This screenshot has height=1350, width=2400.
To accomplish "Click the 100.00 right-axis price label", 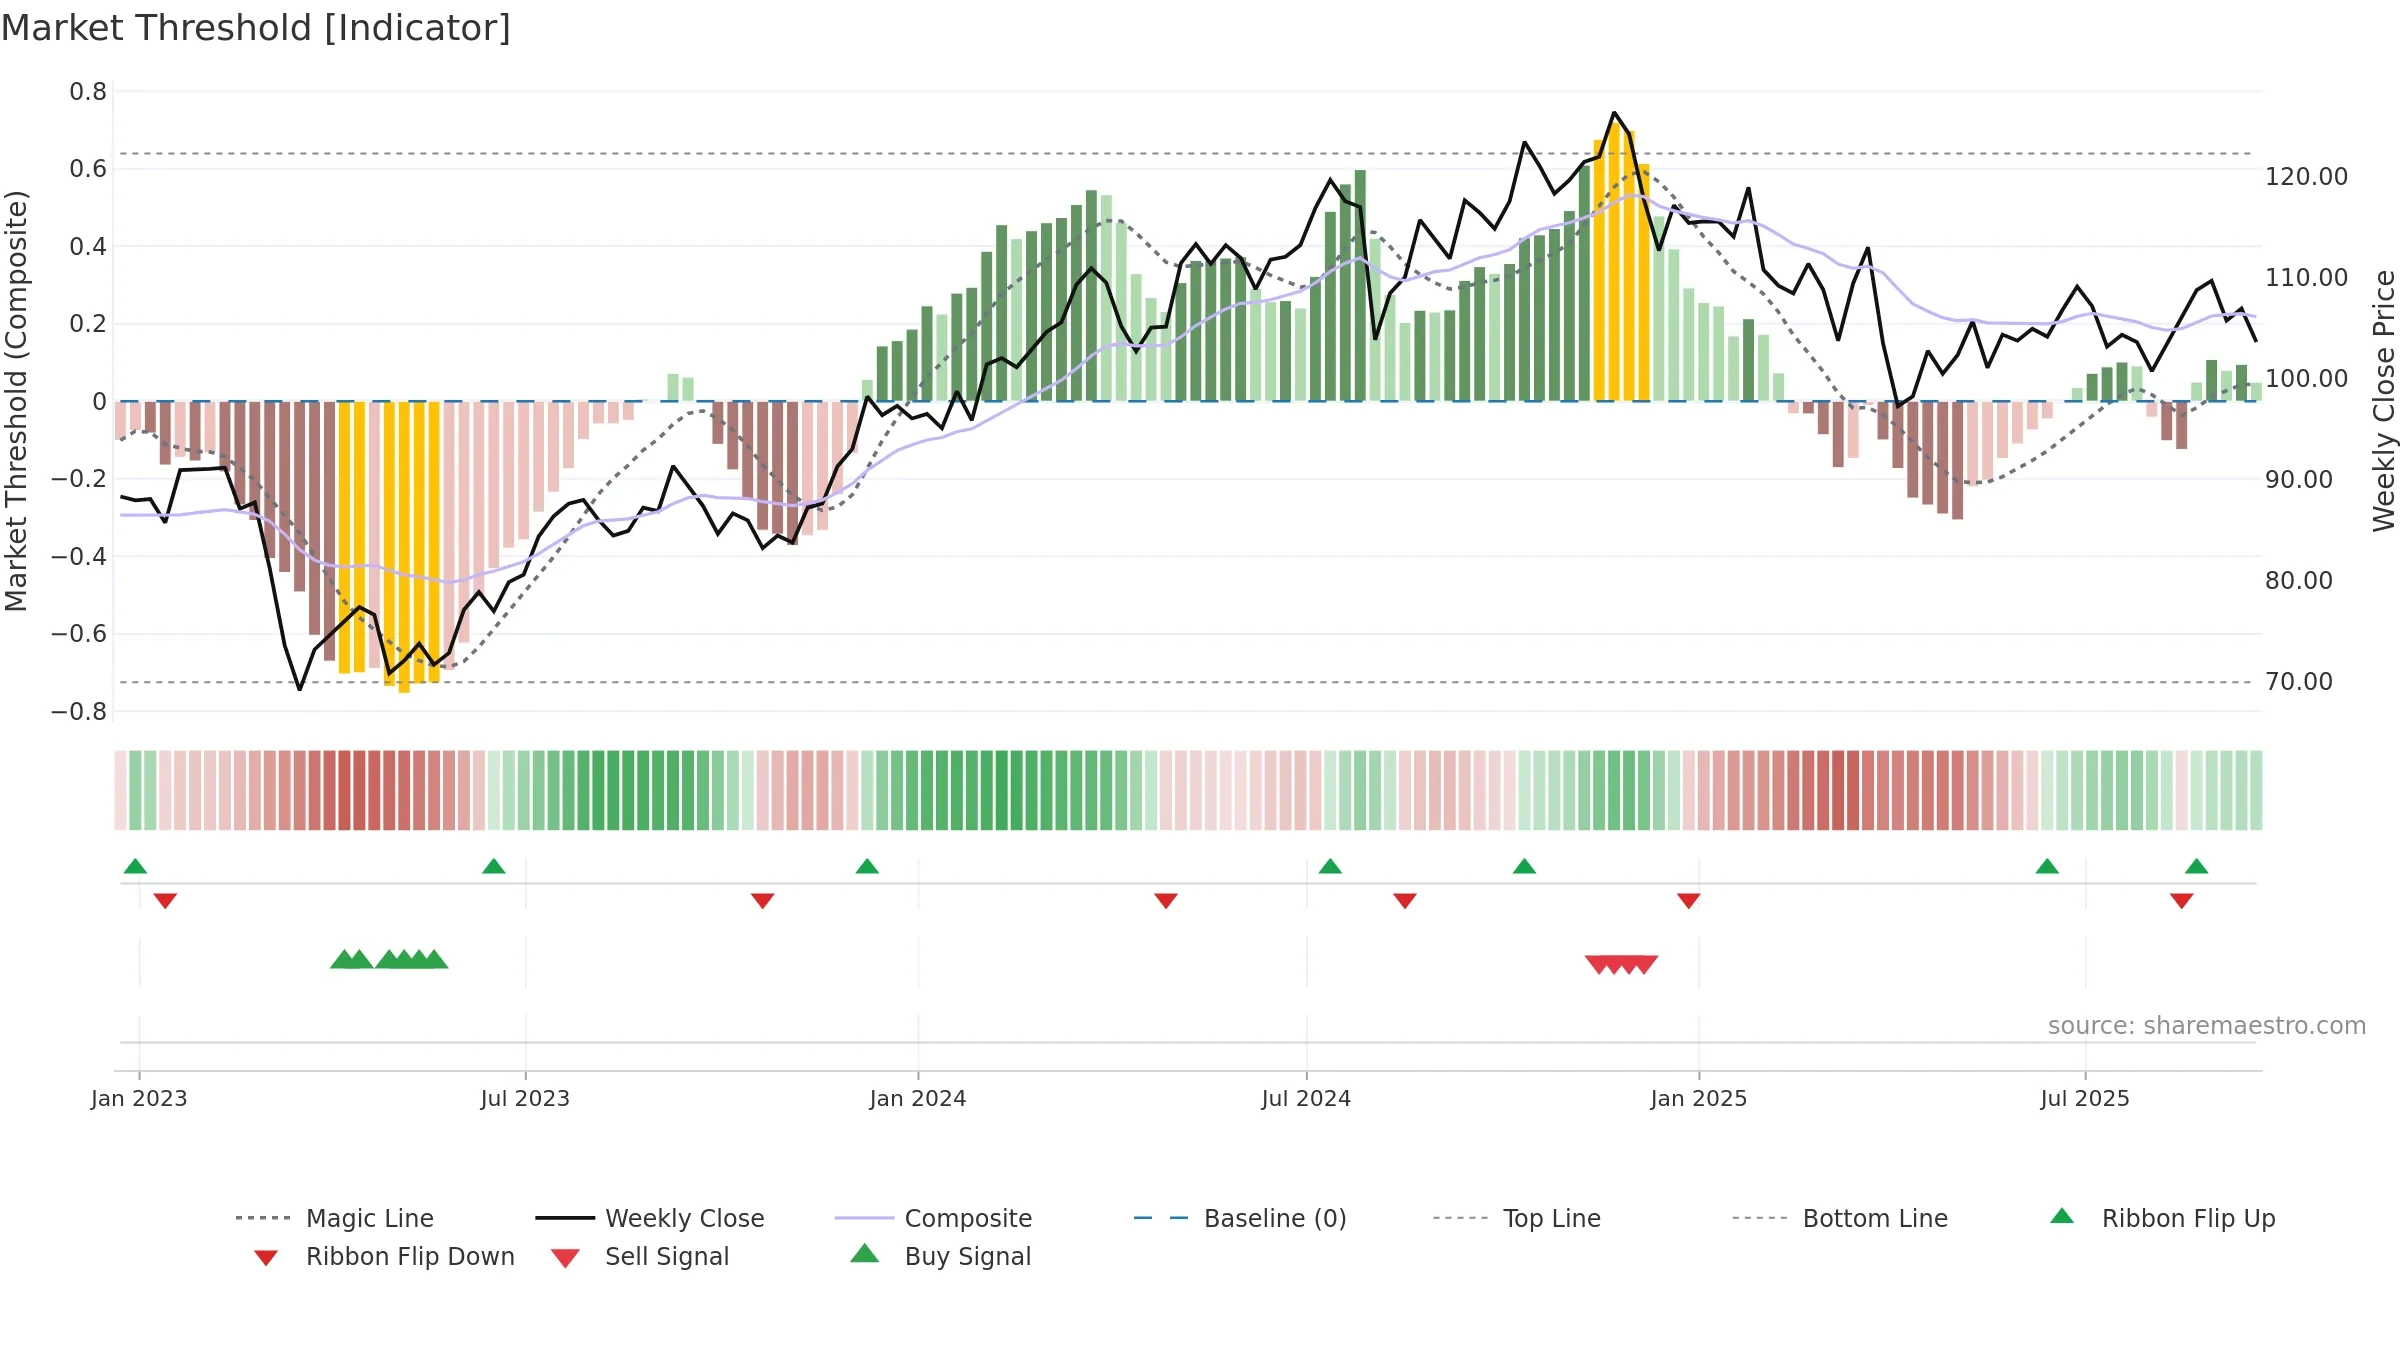I will [2307, 379].
